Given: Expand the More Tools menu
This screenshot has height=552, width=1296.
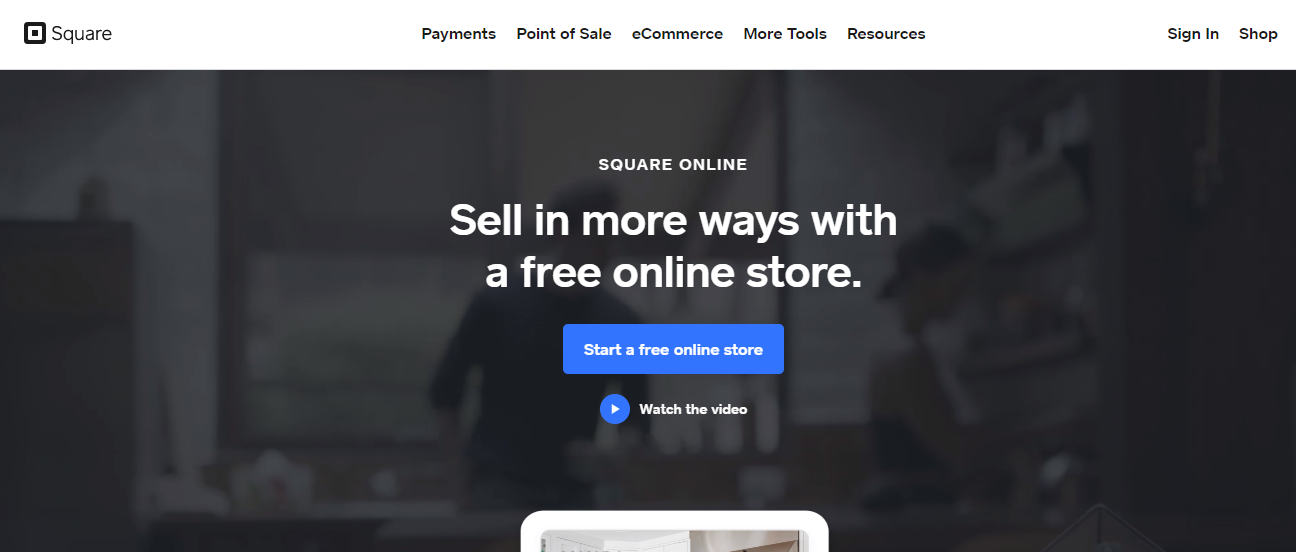Looking at the screenshot, I should tap(785, 34).
